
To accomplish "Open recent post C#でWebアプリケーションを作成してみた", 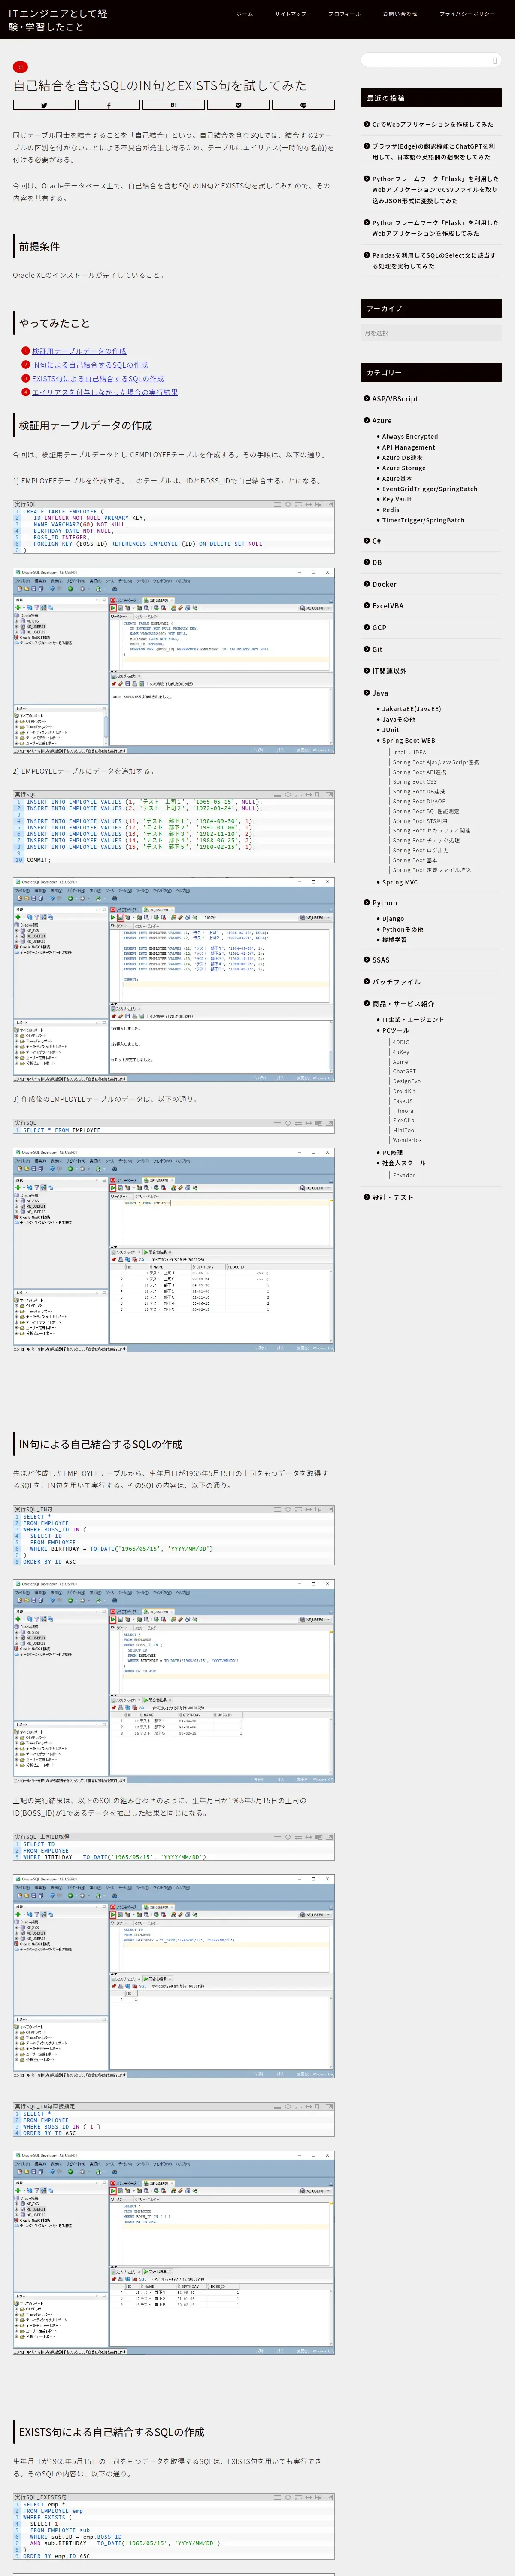I will coord(432,125).
